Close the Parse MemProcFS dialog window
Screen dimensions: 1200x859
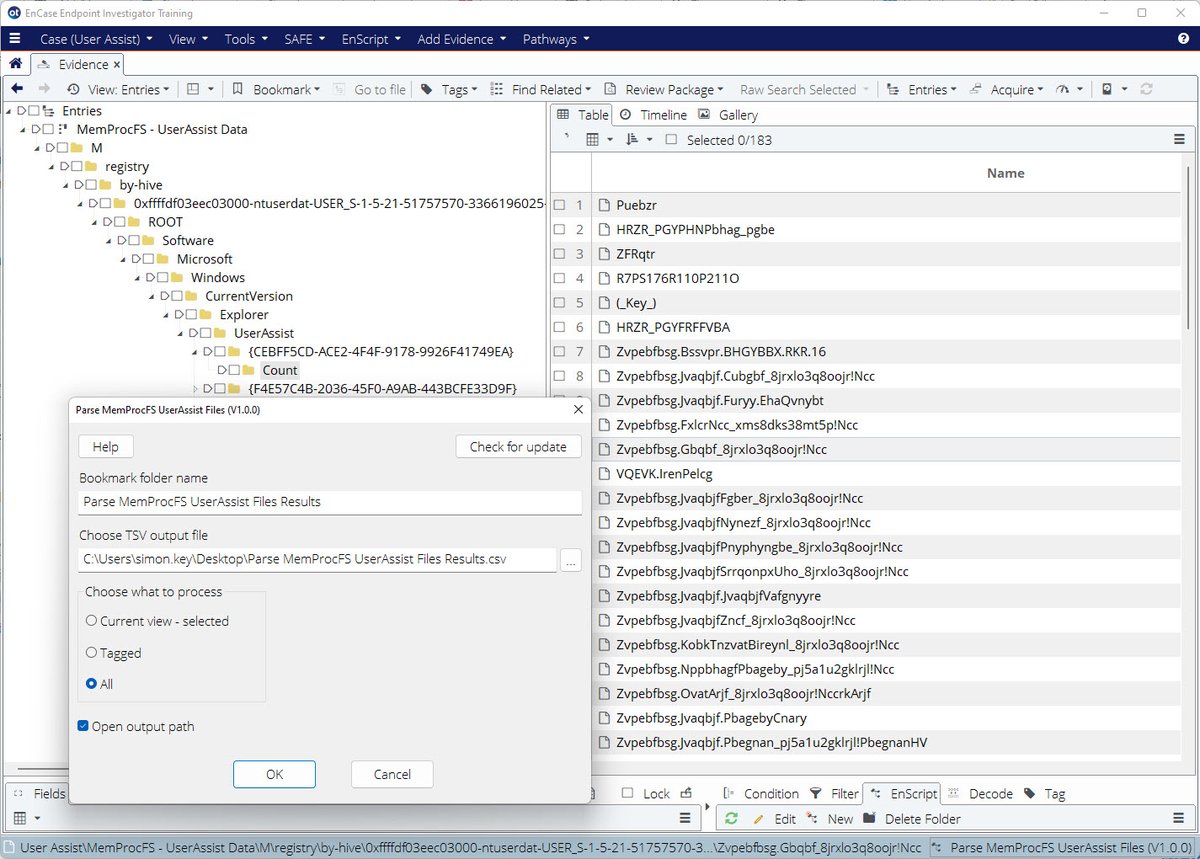pos(577,409)
